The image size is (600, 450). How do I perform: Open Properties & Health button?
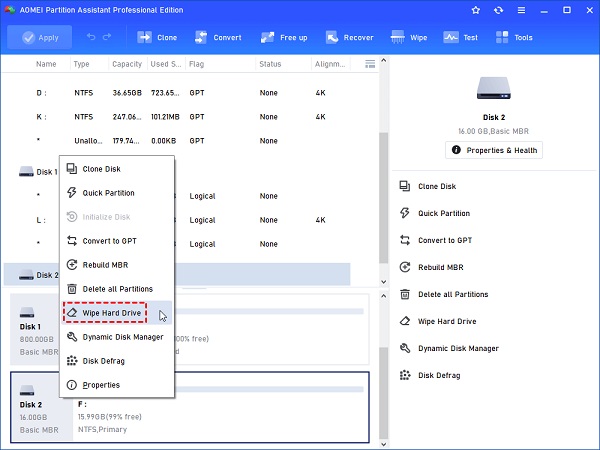tap(494, 151)
